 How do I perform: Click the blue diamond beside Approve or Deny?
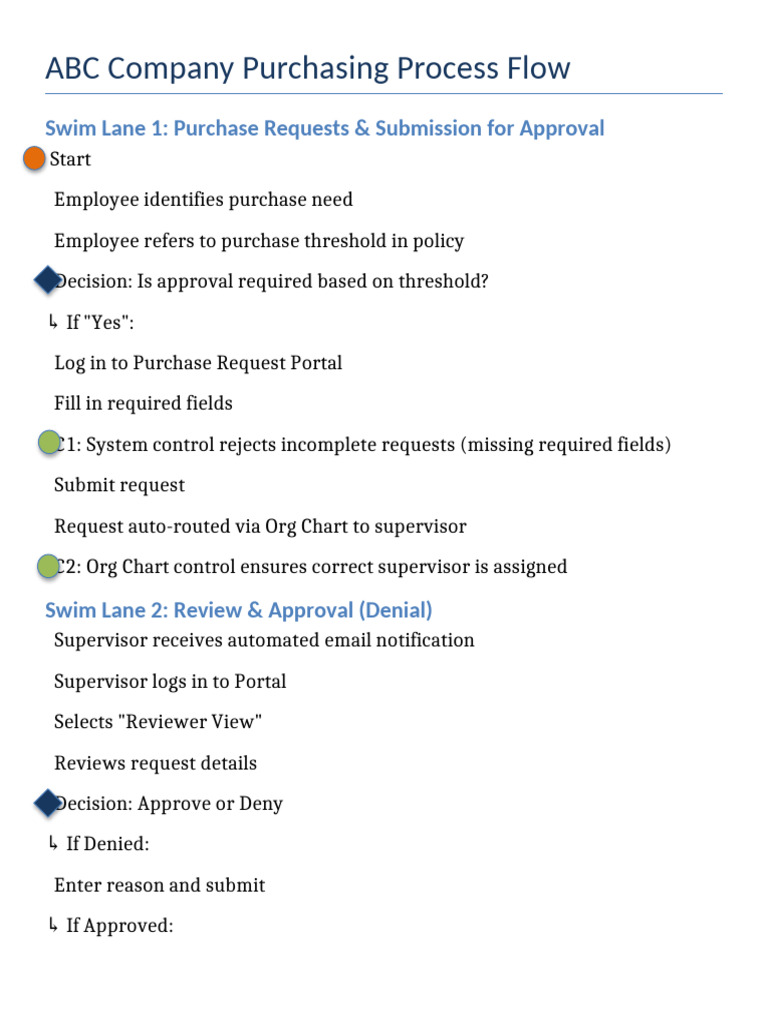pos(47,802)
